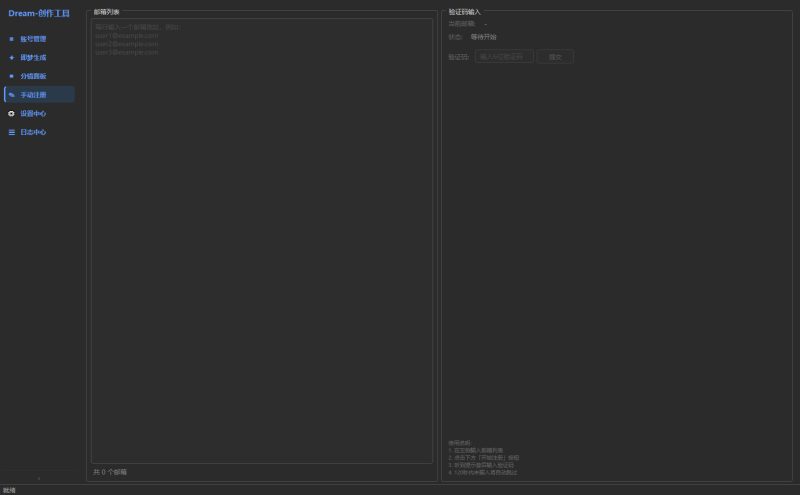Image resolution: width=800 pixels, height=495 pixels.
Task: Go to the 分镜面板 section
Action: pos(33,76)
